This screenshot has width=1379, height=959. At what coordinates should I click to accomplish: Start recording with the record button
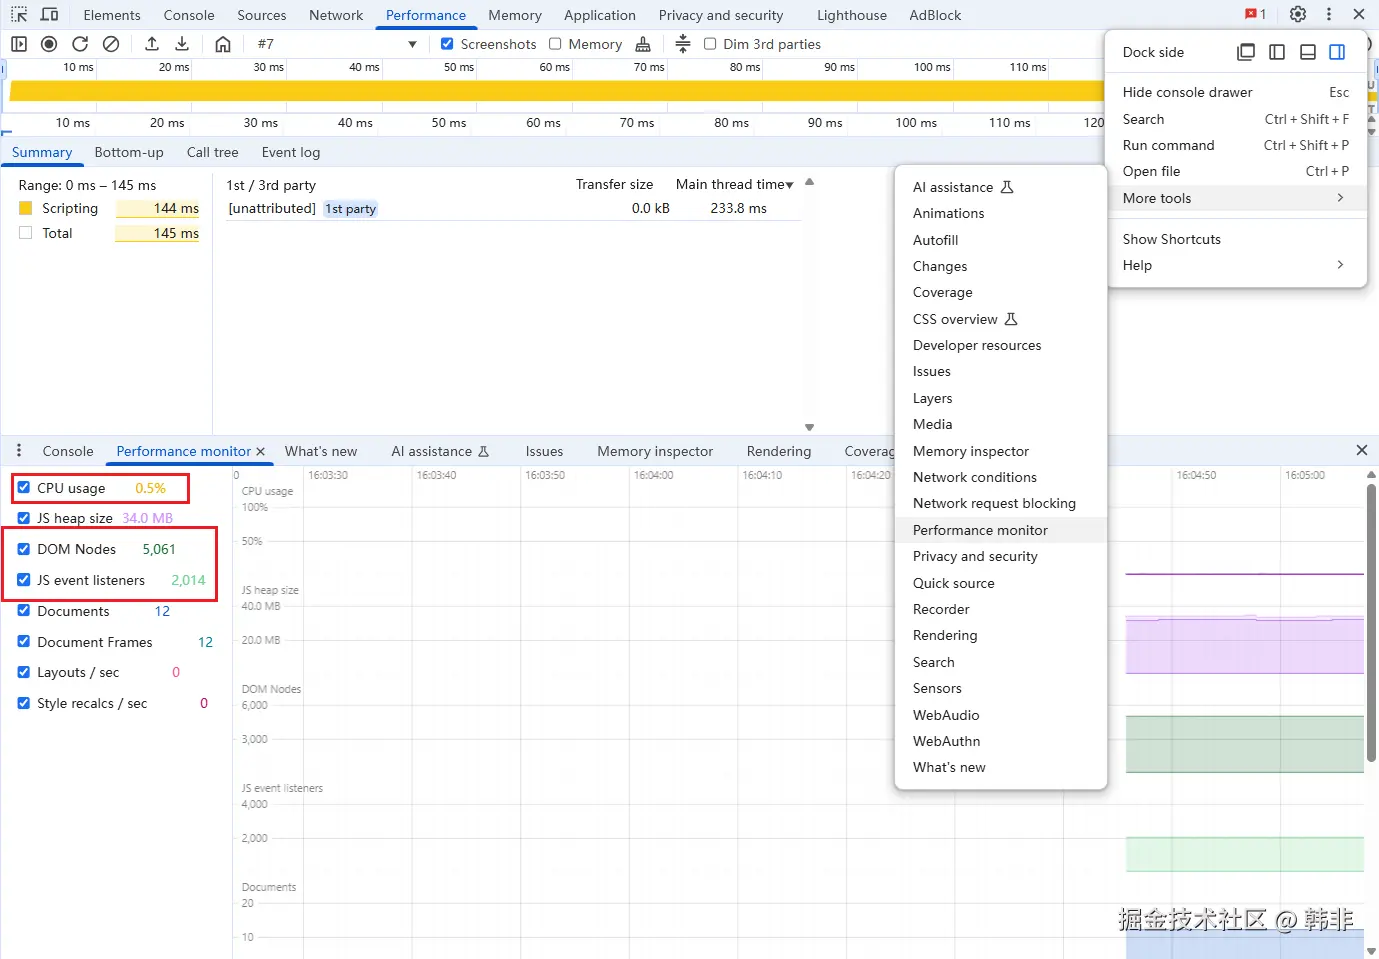[x=49, y=44]
